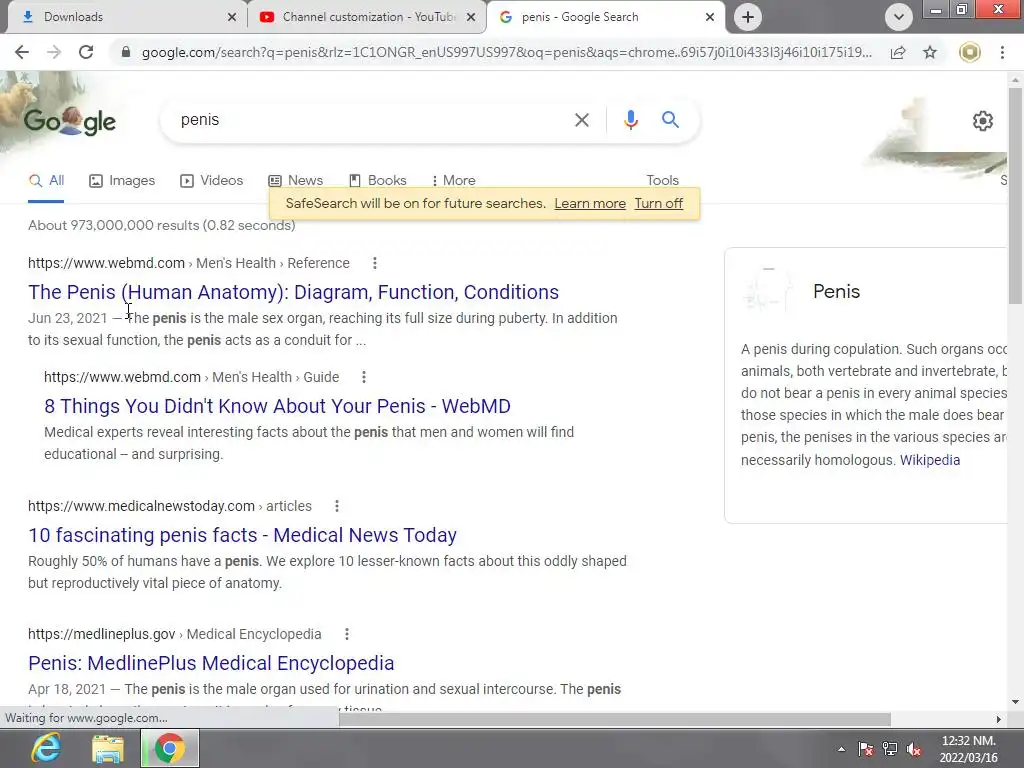Click the results count text 'About 973,000,000 results'

(x=114, y=225)
